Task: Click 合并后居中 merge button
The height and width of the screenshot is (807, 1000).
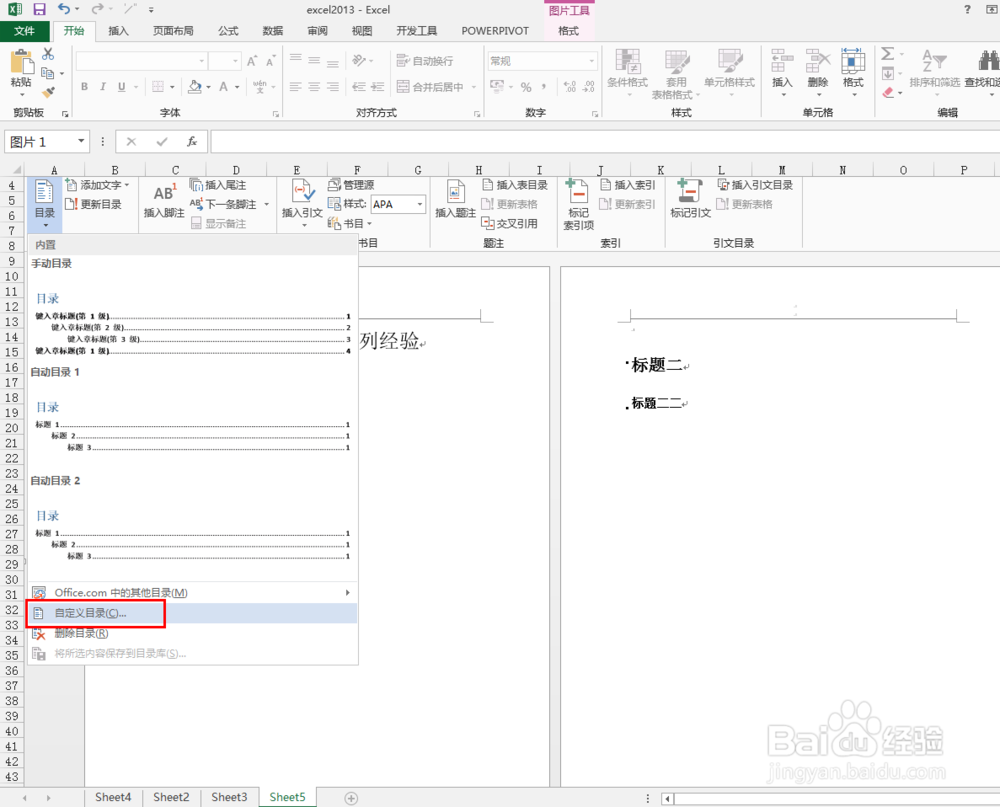Action: [431, 87]
